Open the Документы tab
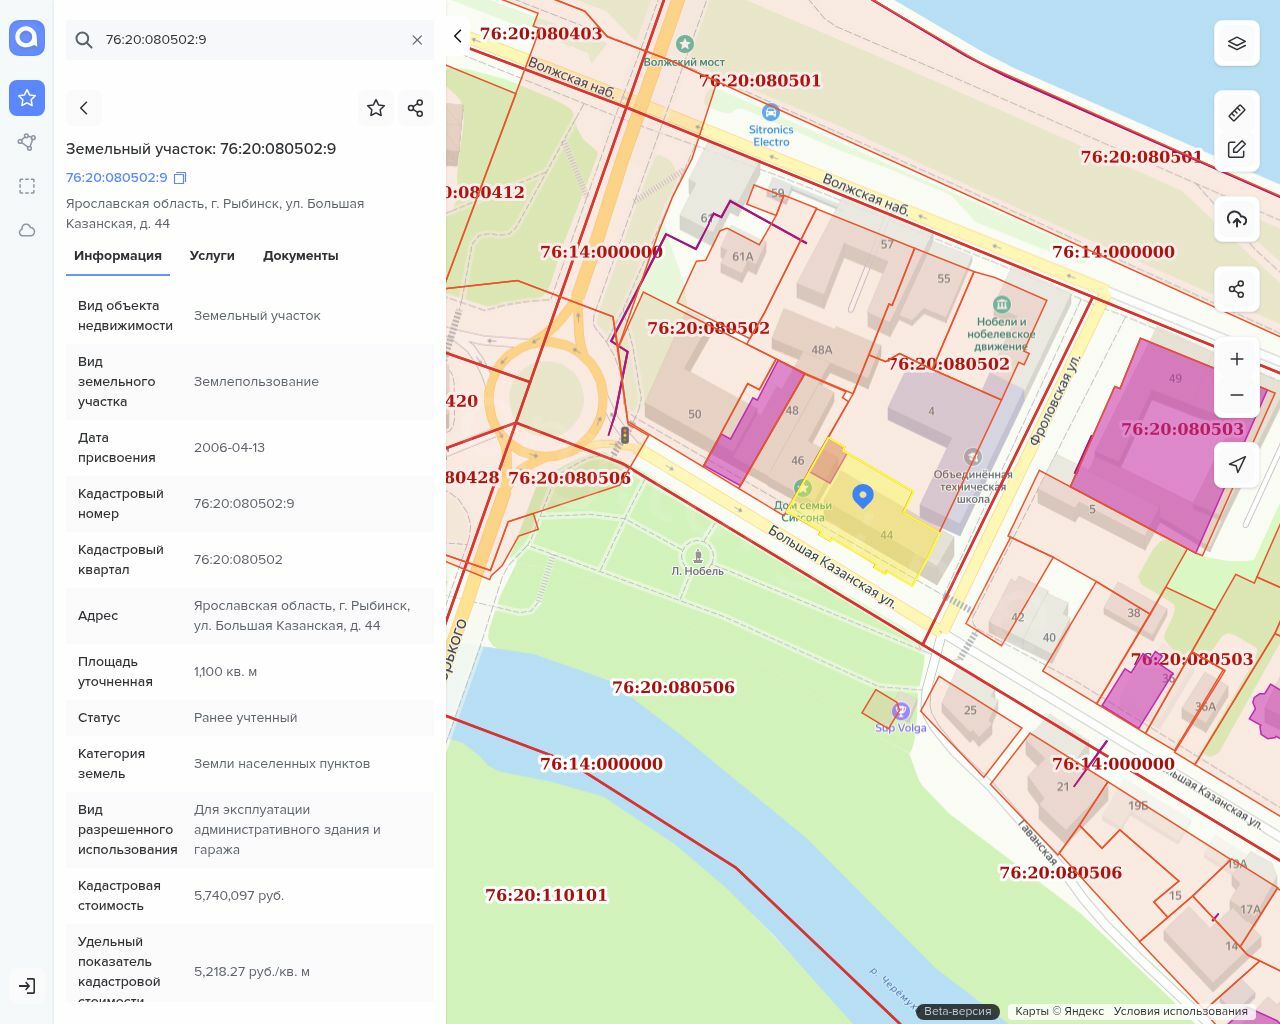Viewport: 1280px width, 1024px height. point(300,256)
